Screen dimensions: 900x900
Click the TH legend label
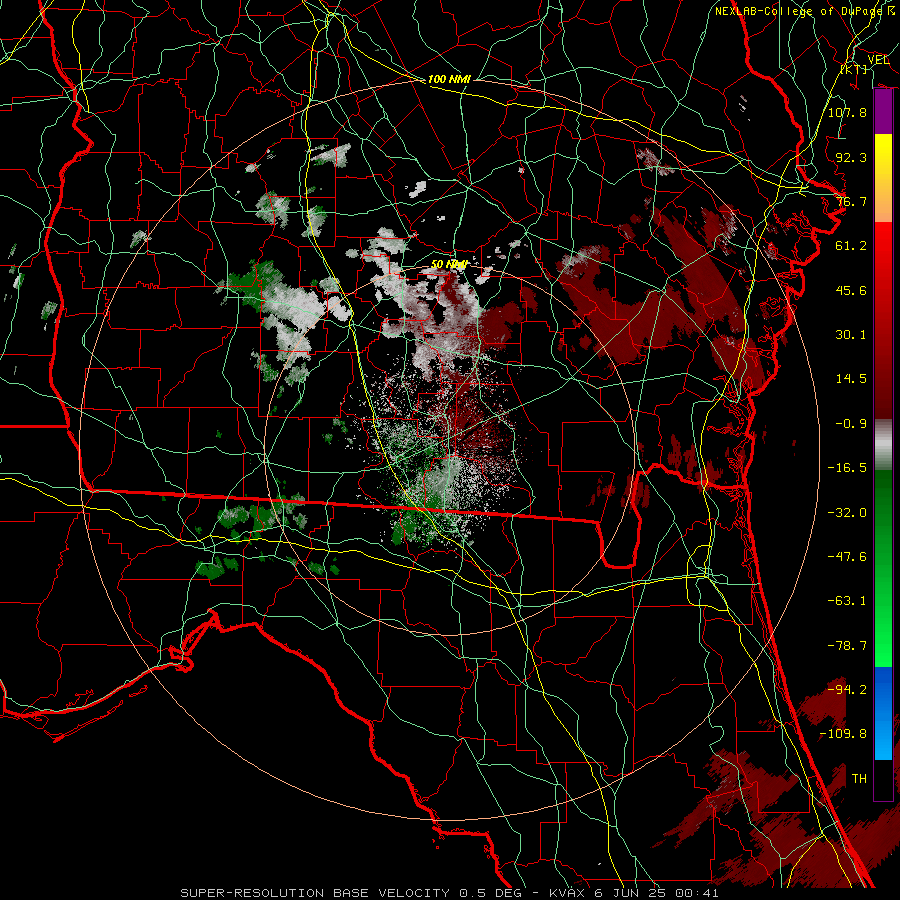859,779
